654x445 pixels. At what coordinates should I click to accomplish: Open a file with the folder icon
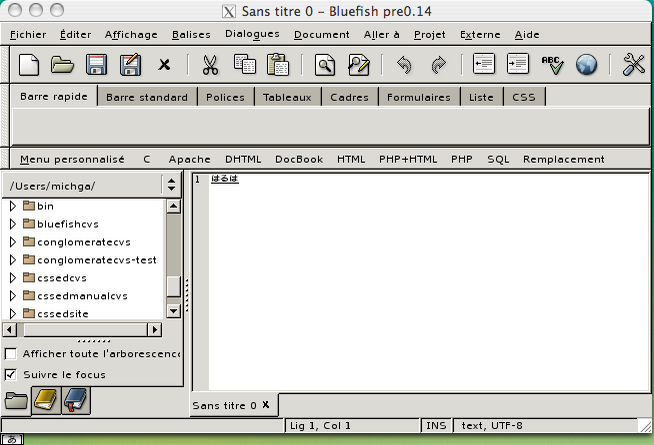coord(62,65)
